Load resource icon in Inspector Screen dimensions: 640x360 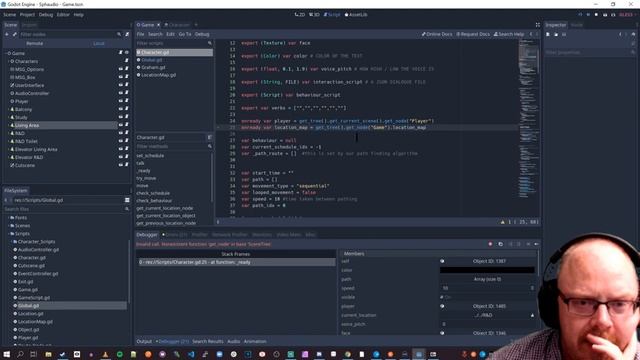coord(556,35)
